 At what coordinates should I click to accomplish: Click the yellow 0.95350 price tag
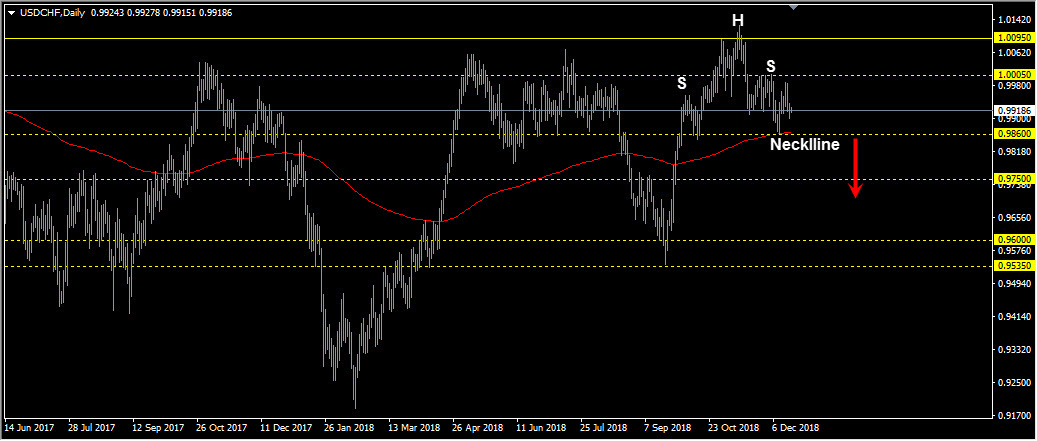point(1013,266)
